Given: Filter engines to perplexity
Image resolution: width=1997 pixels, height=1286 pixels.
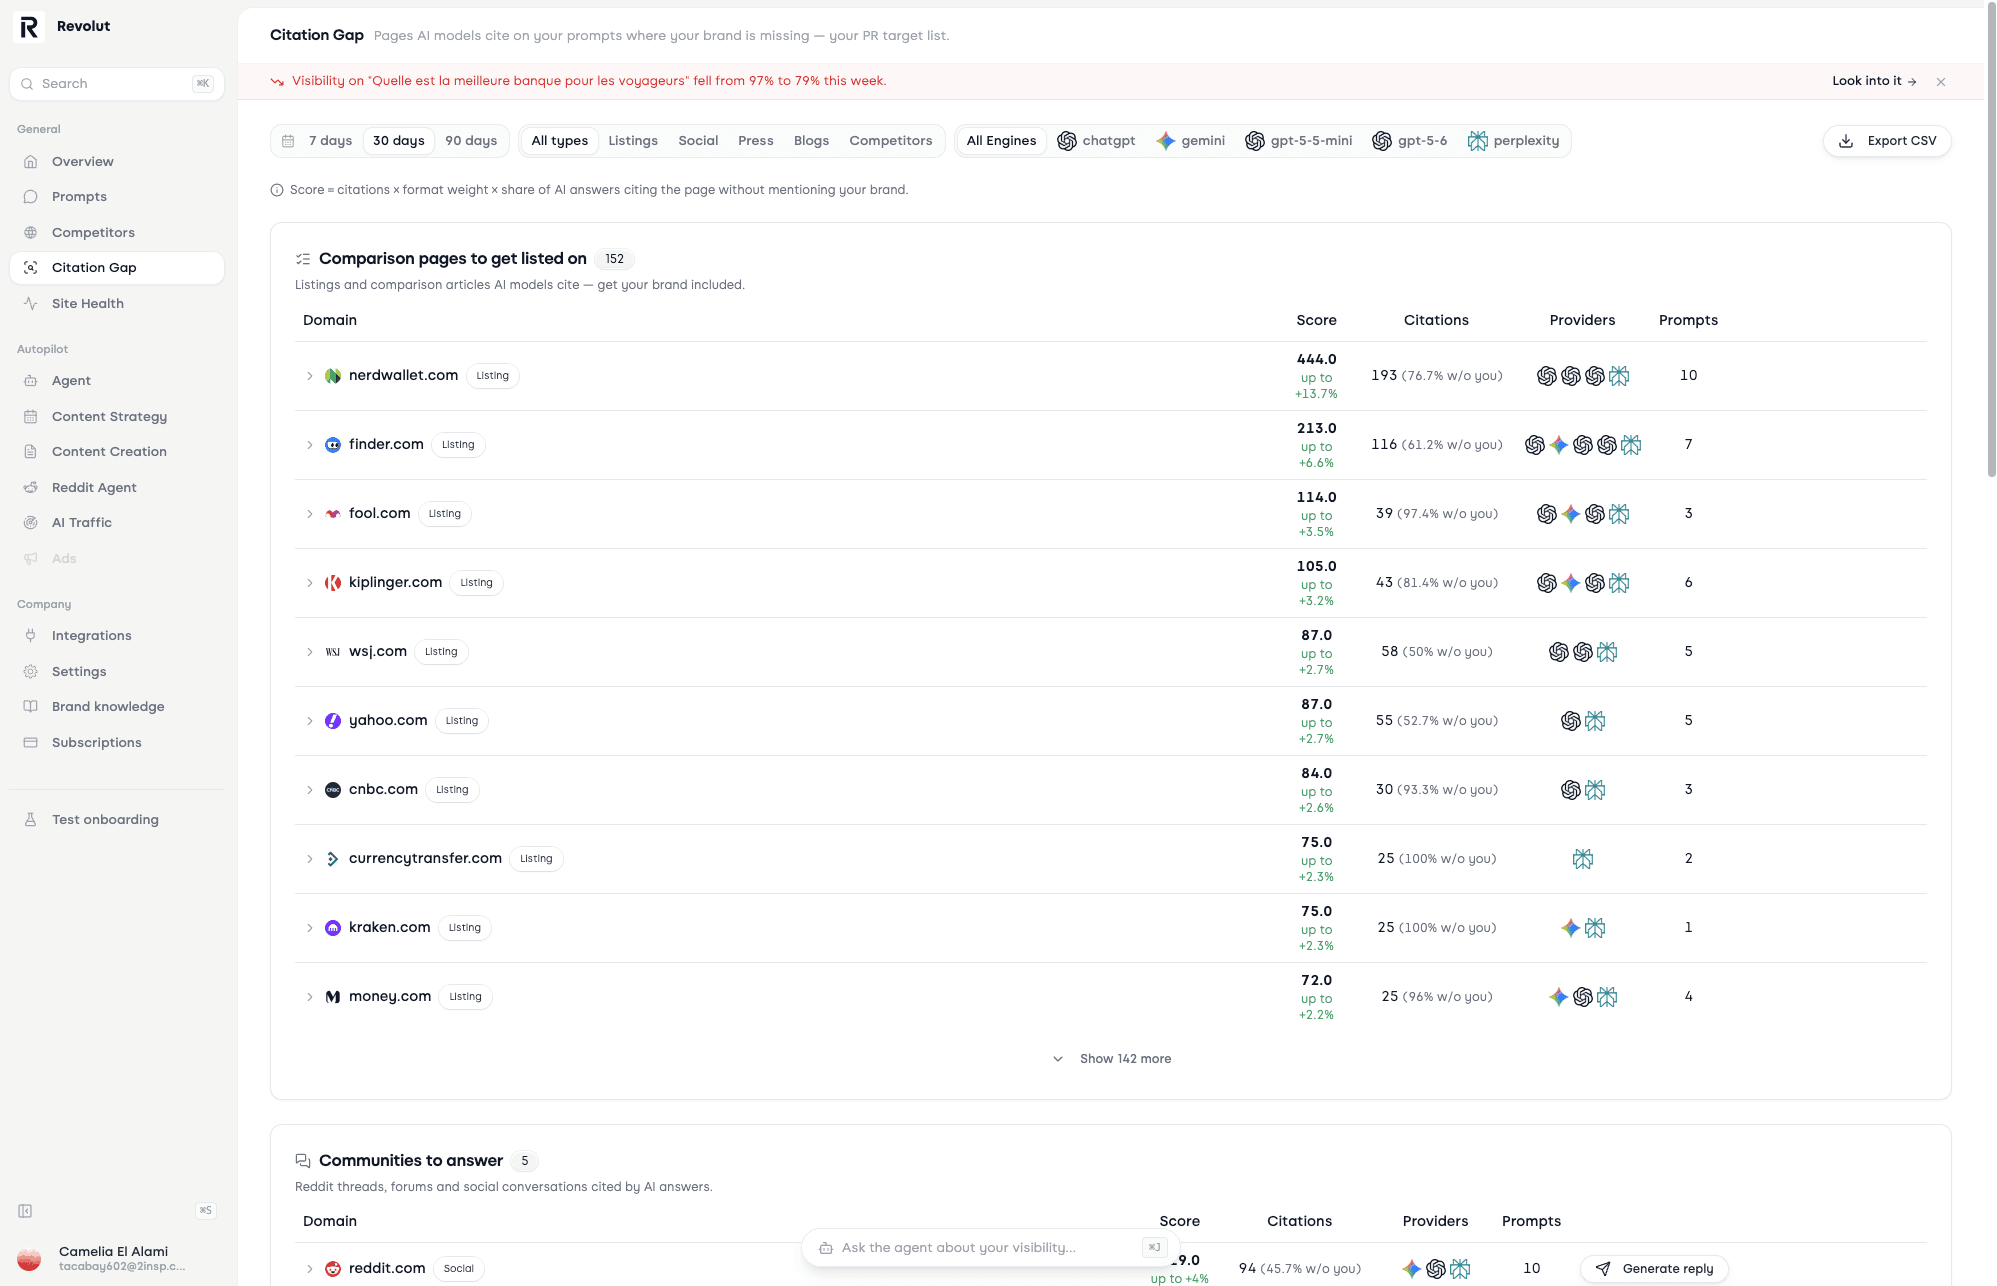Looking at the screenshot, I should (1514, 141).
